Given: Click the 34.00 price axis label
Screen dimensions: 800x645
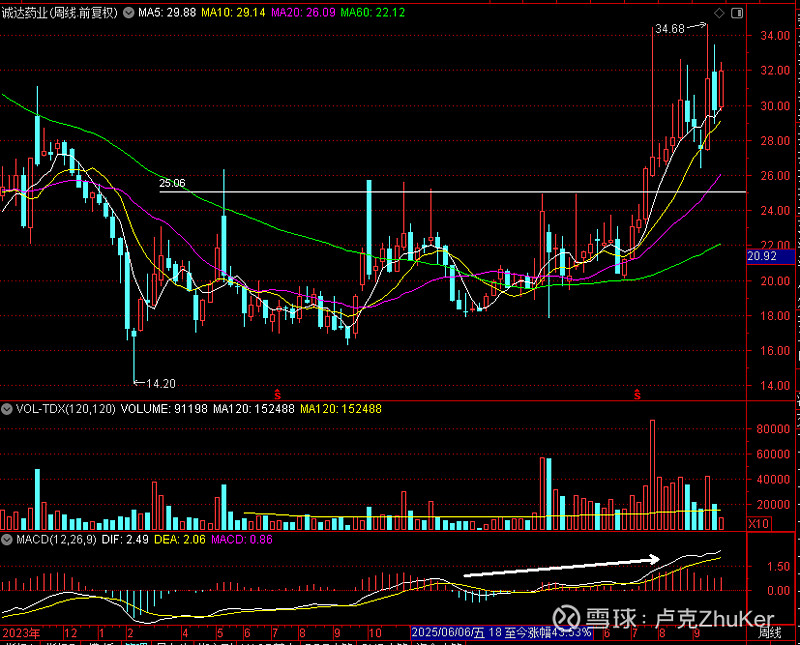Looking at the screenshot, I should [x=775, y=36].
